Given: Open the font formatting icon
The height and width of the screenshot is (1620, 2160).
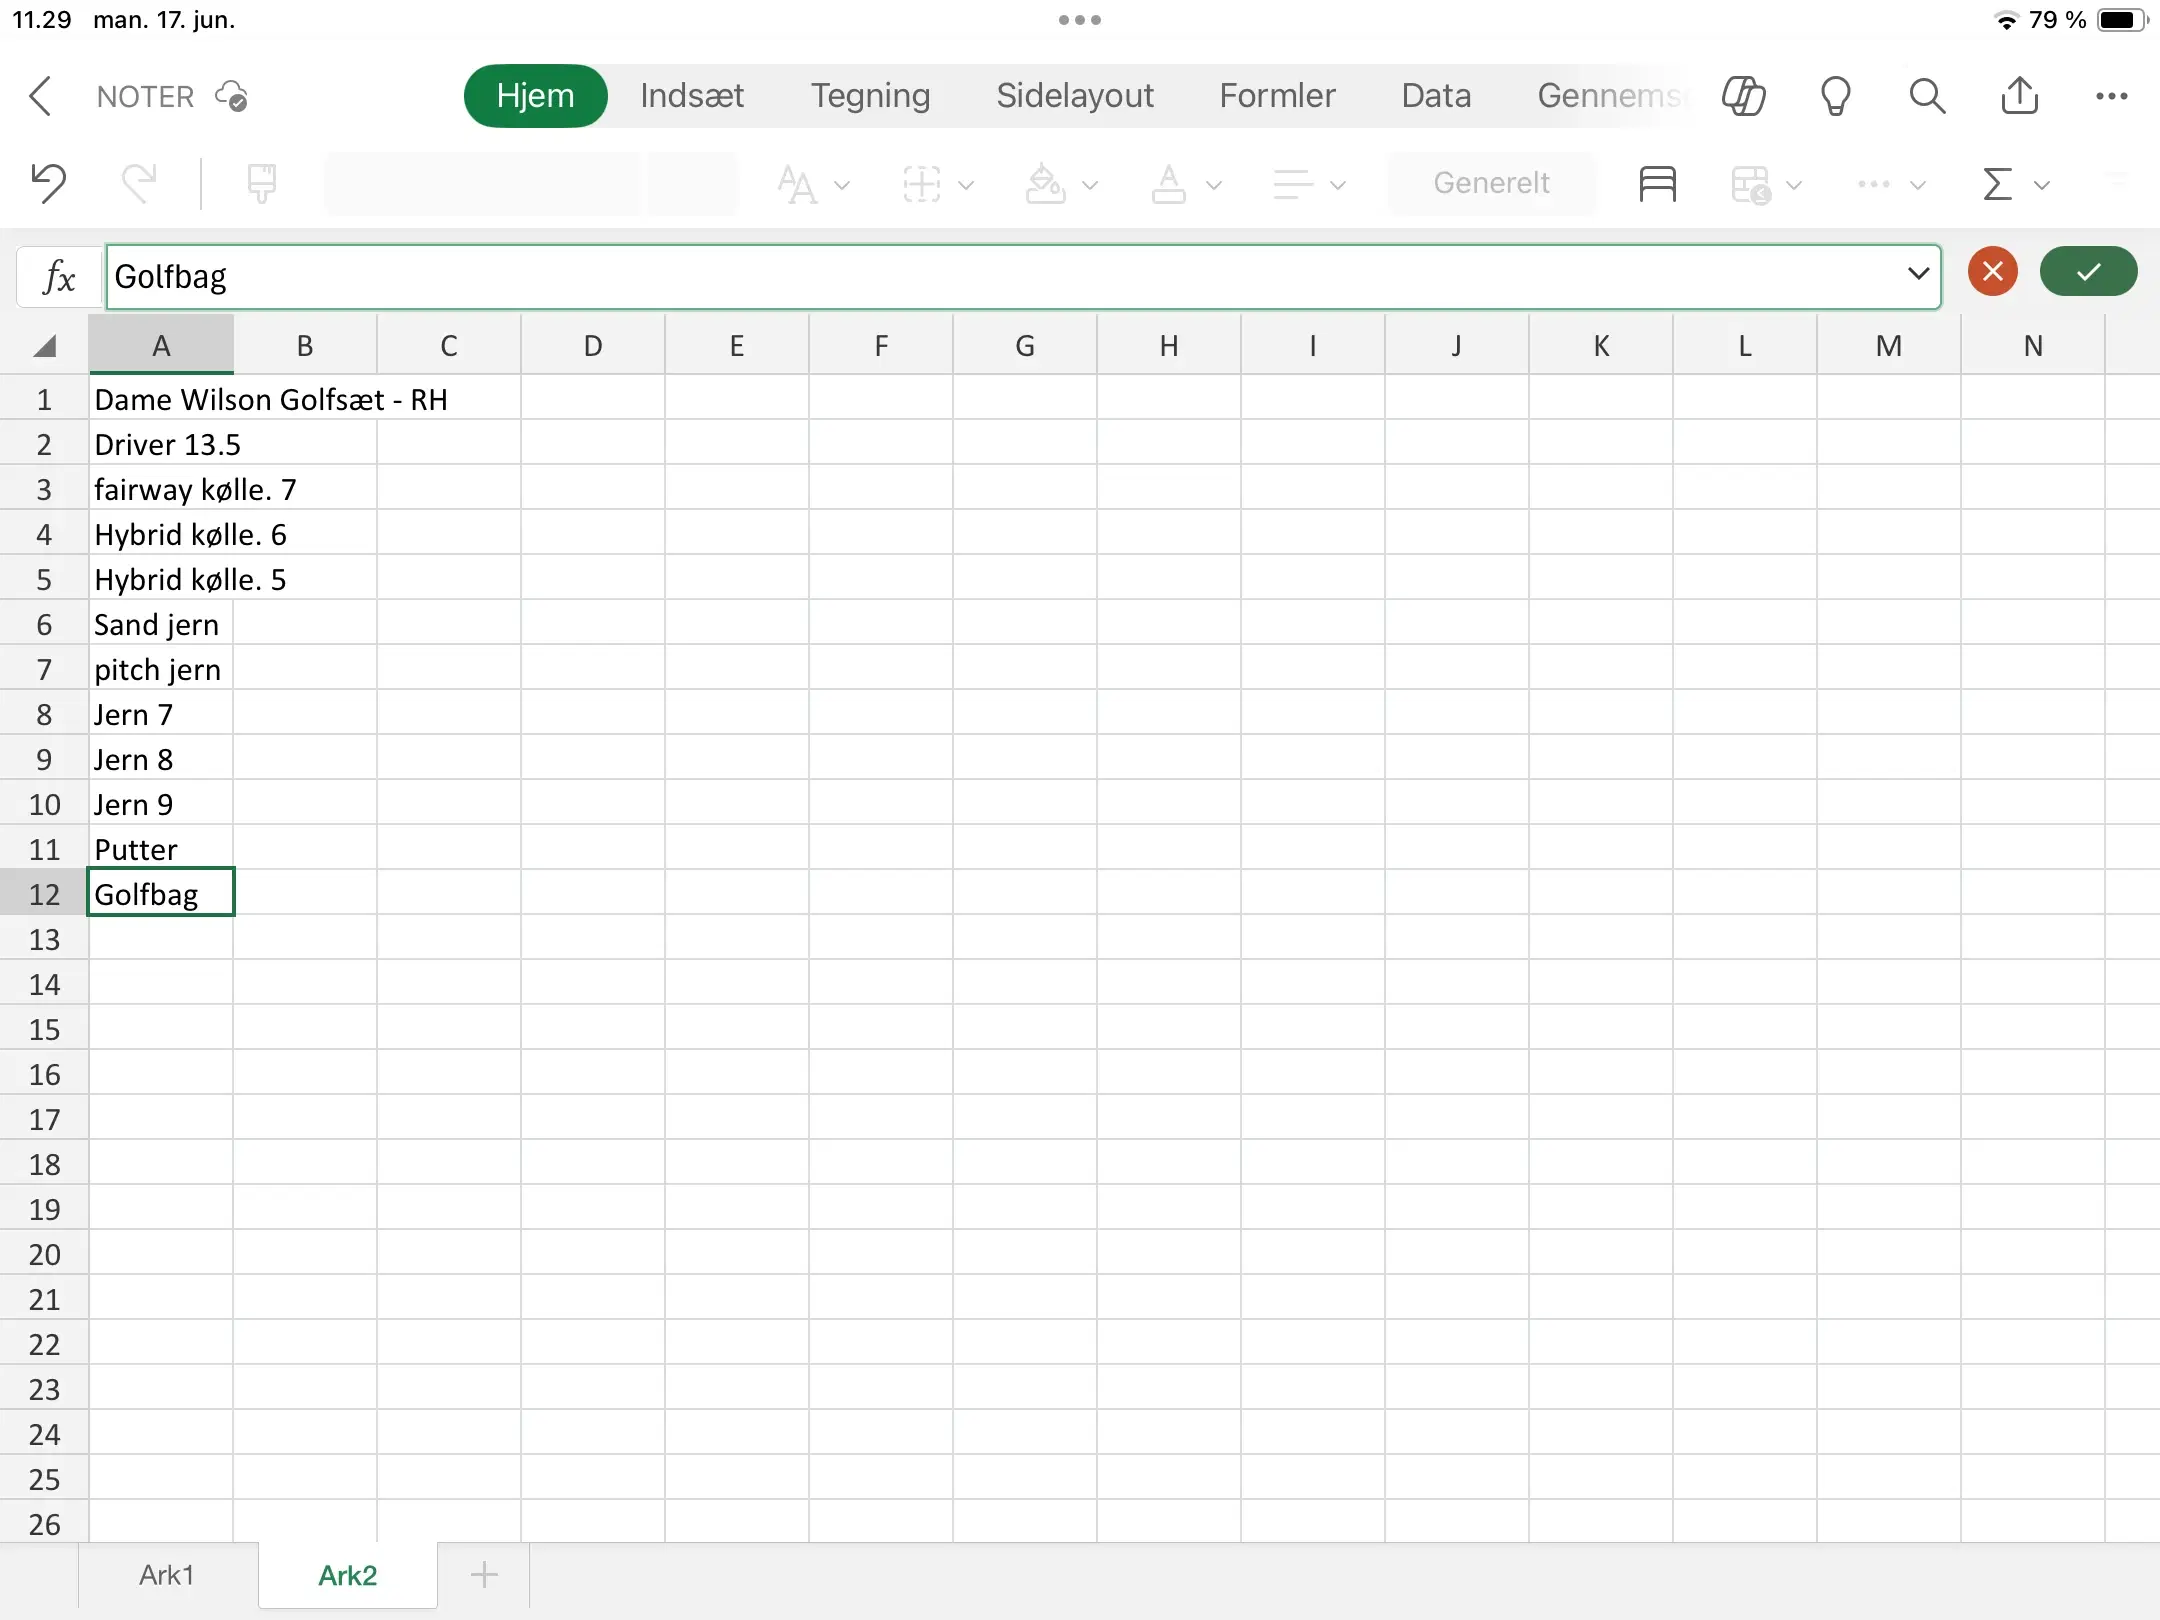Looking at the screenshot, I should click(797, 184).
